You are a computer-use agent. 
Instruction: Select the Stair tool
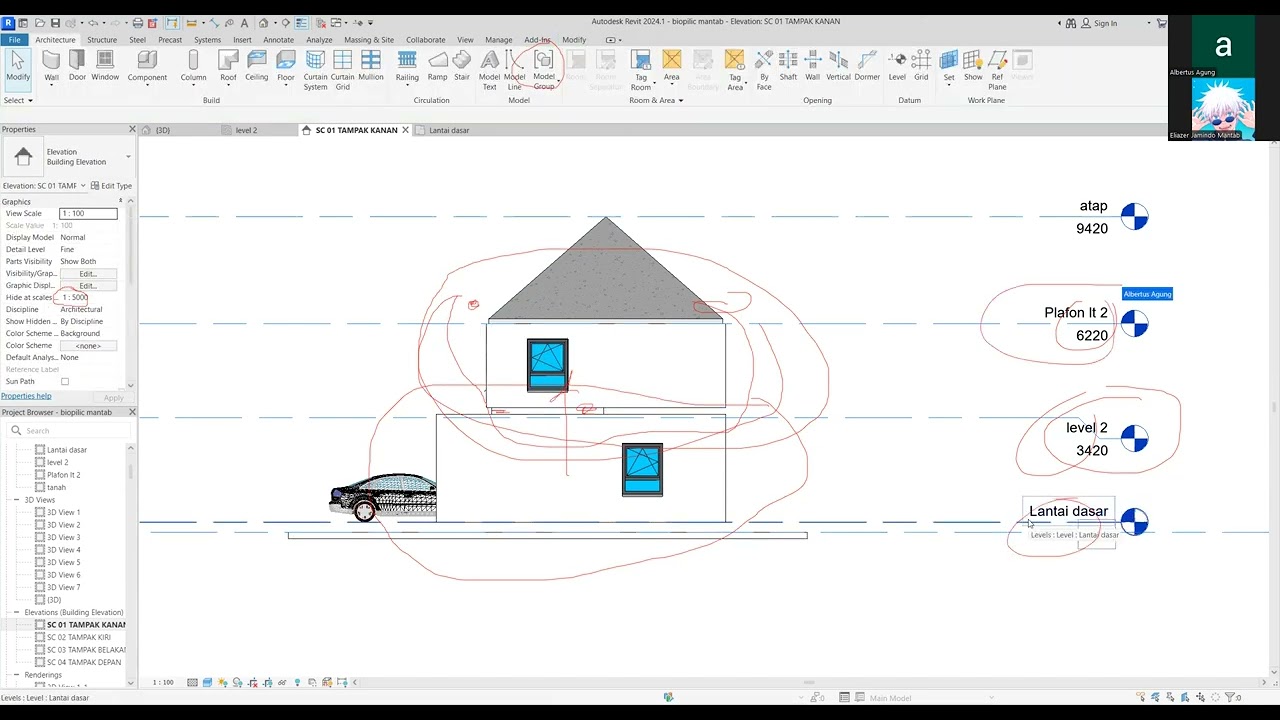pyautogui.click(x=462, y=66)
